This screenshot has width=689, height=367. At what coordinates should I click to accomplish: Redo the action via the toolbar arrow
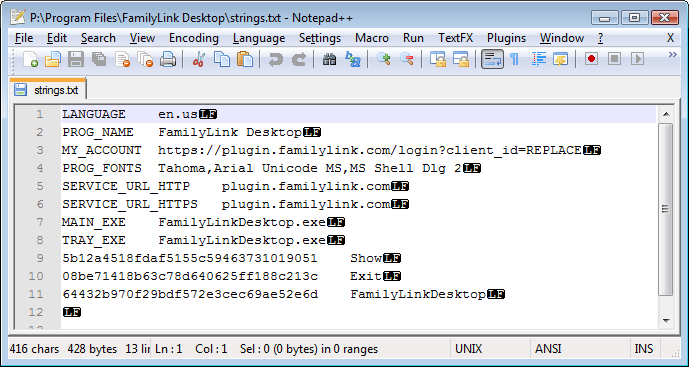click(299, 59)
